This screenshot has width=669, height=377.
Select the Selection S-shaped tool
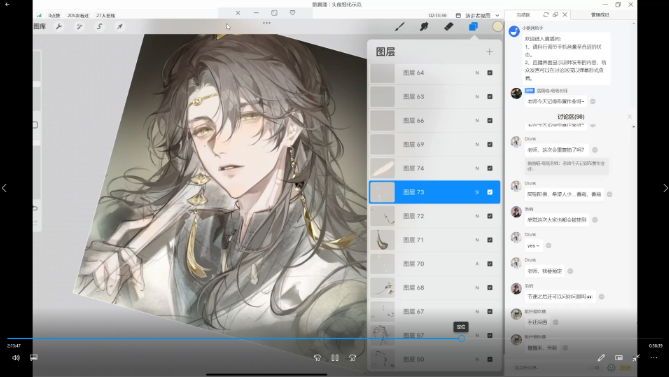click(99, 26)
